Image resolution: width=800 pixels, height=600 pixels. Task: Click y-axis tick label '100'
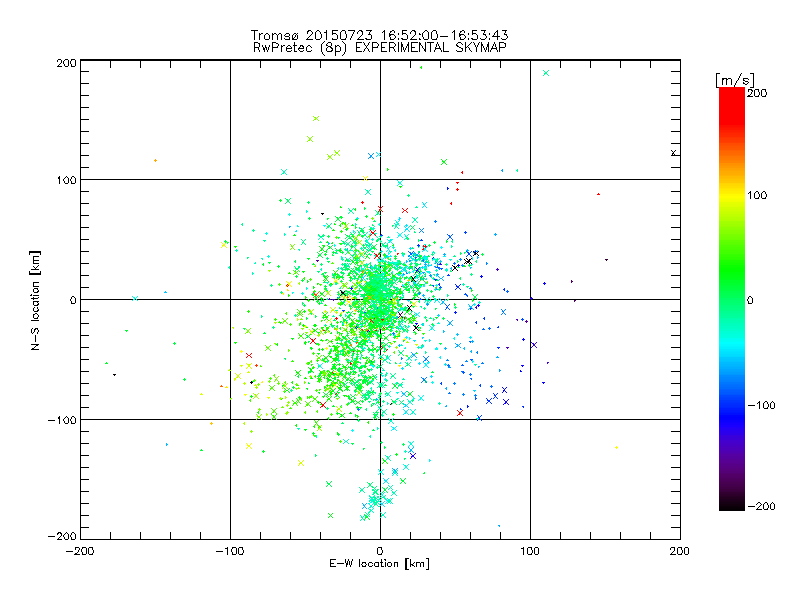point(66,180)
